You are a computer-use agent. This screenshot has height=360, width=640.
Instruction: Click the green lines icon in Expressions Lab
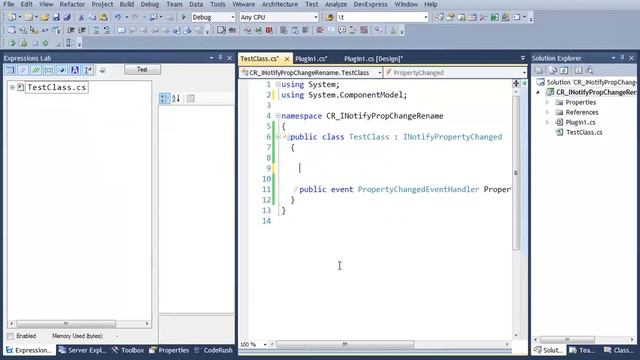[x=36, y=70]
